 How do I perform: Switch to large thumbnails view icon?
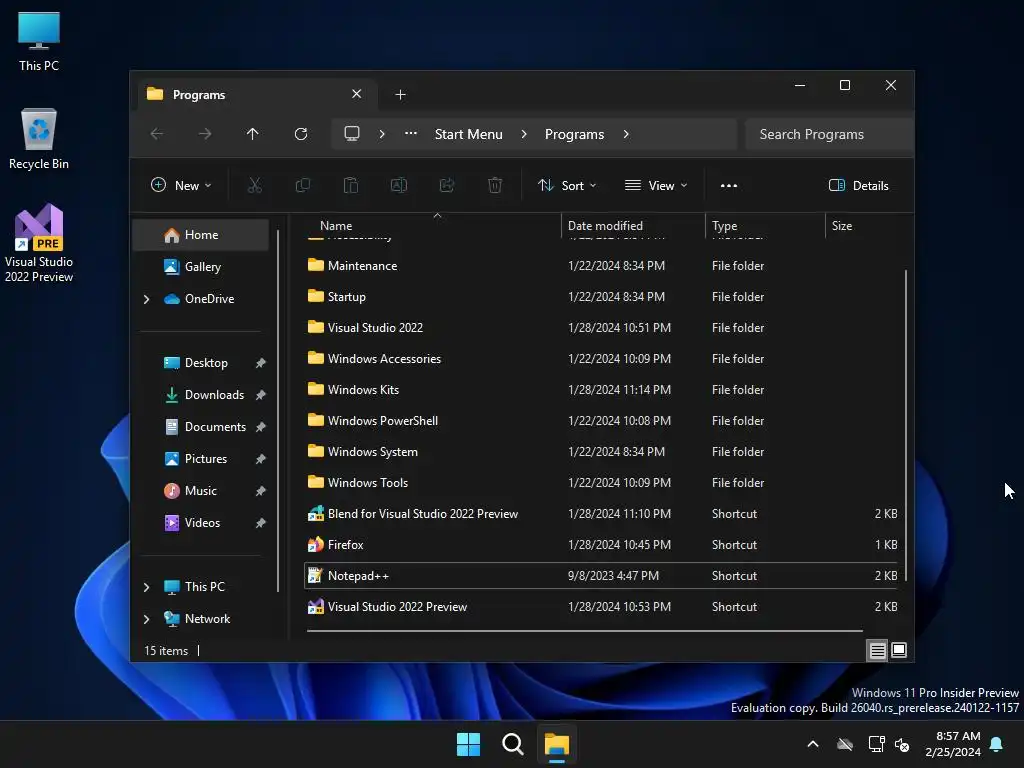tap(899, 650)
